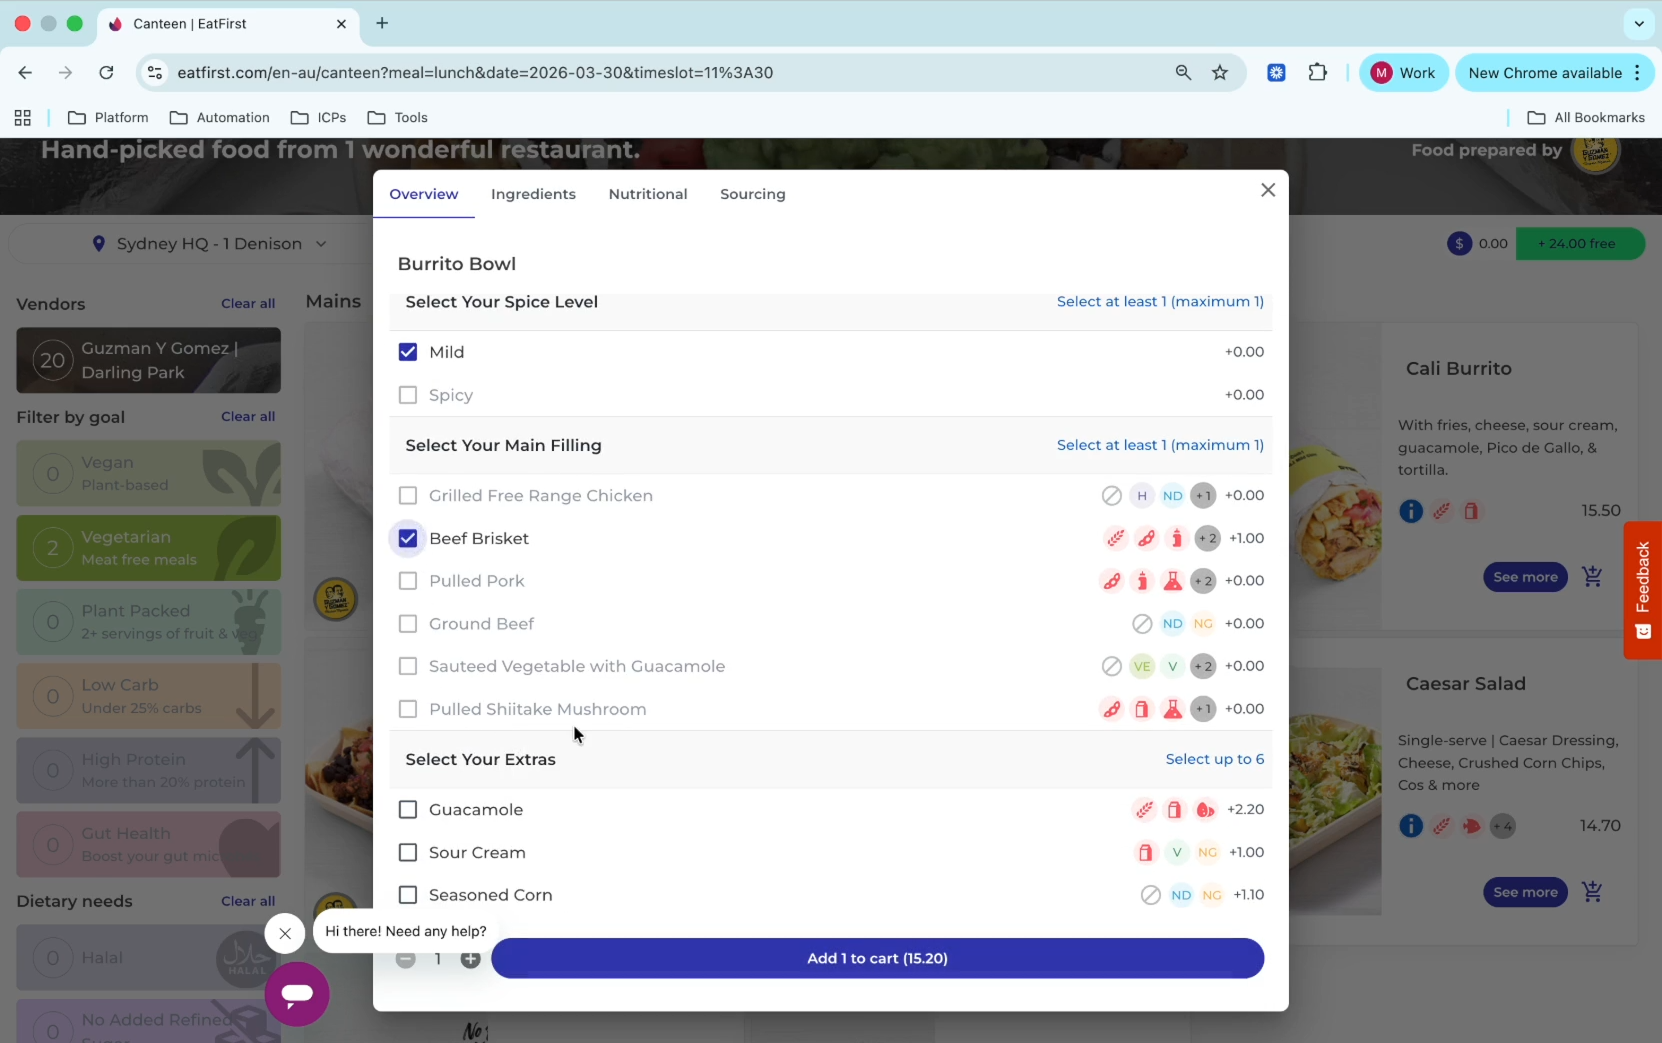This screenshot has height=1043, width=1662.
Task: Clear all Vendors filters
Action: coord(248,303)
